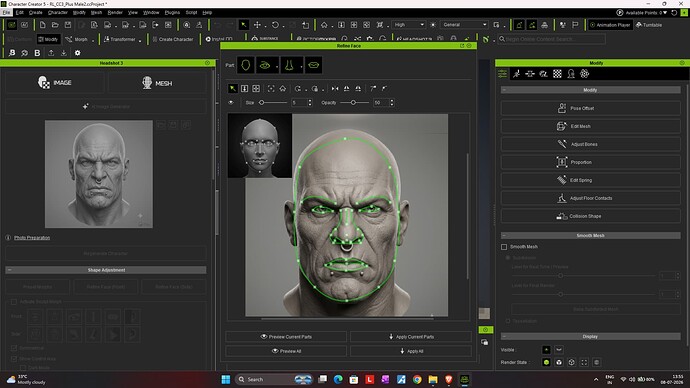This screenshot has height=388, width=690.
Task: Toggle the green Render State button
Action: click(546, 362)
